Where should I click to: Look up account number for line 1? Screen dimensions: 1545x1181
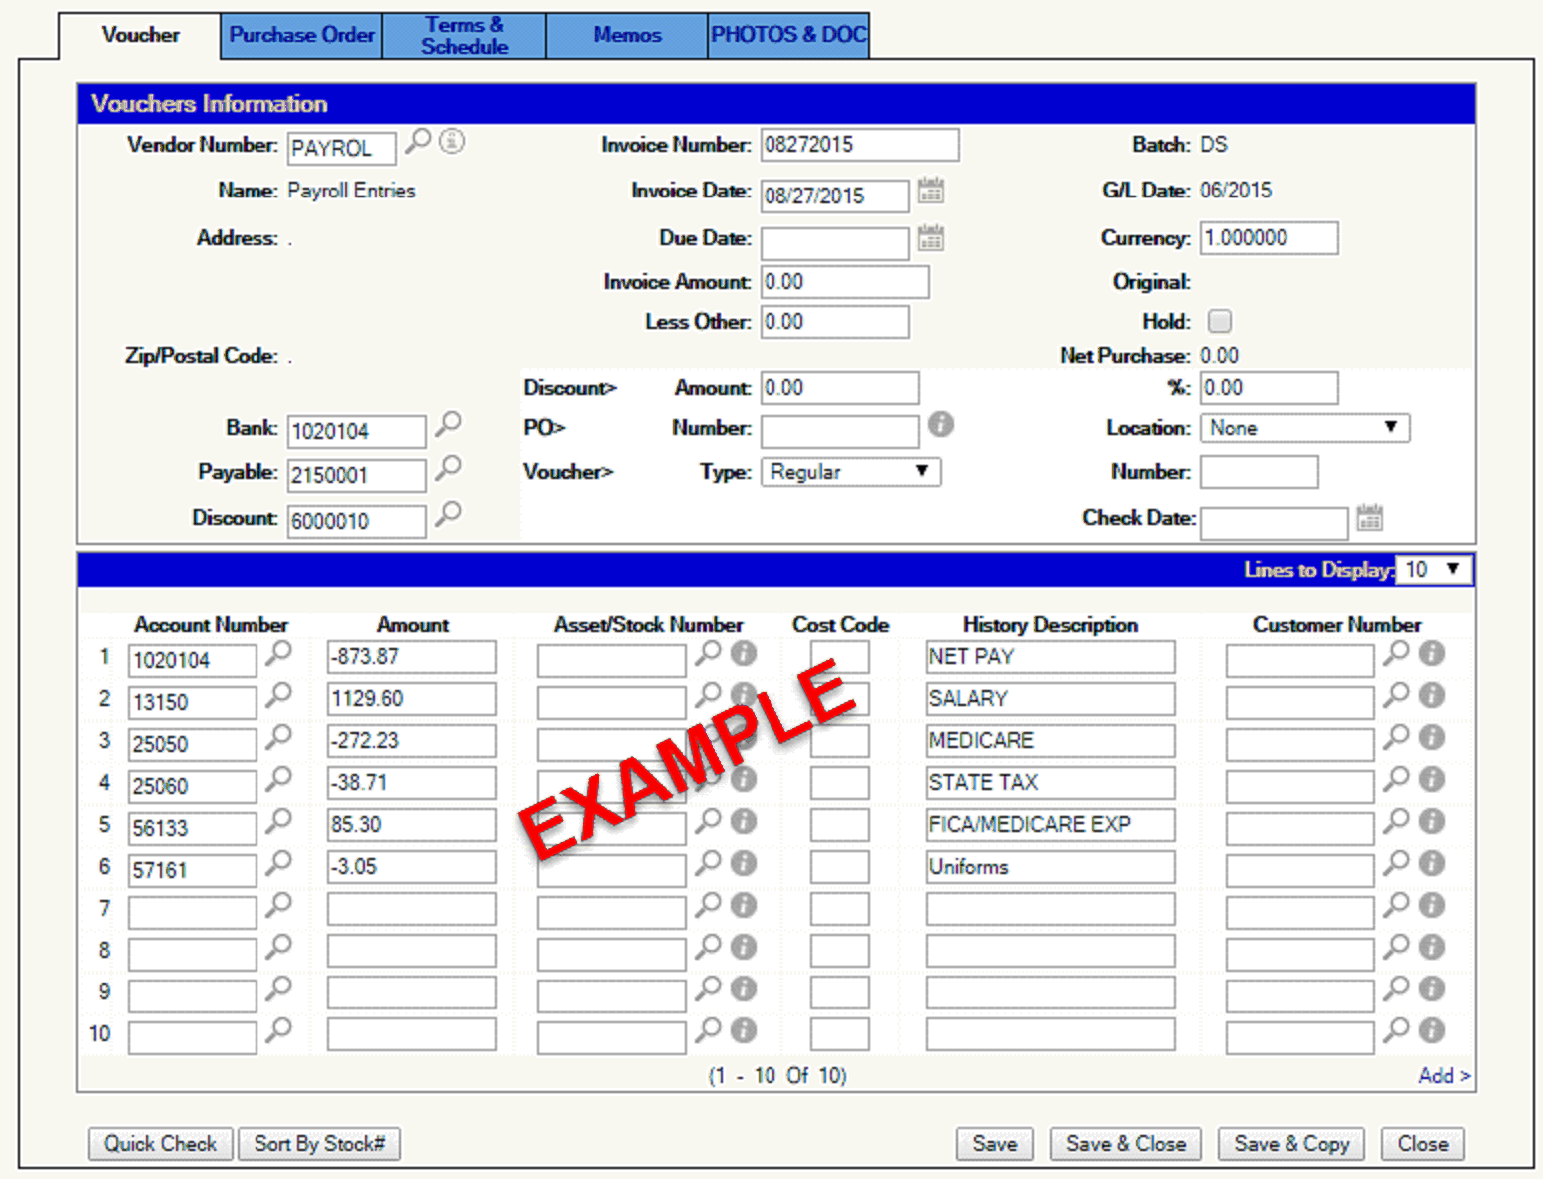278,654
